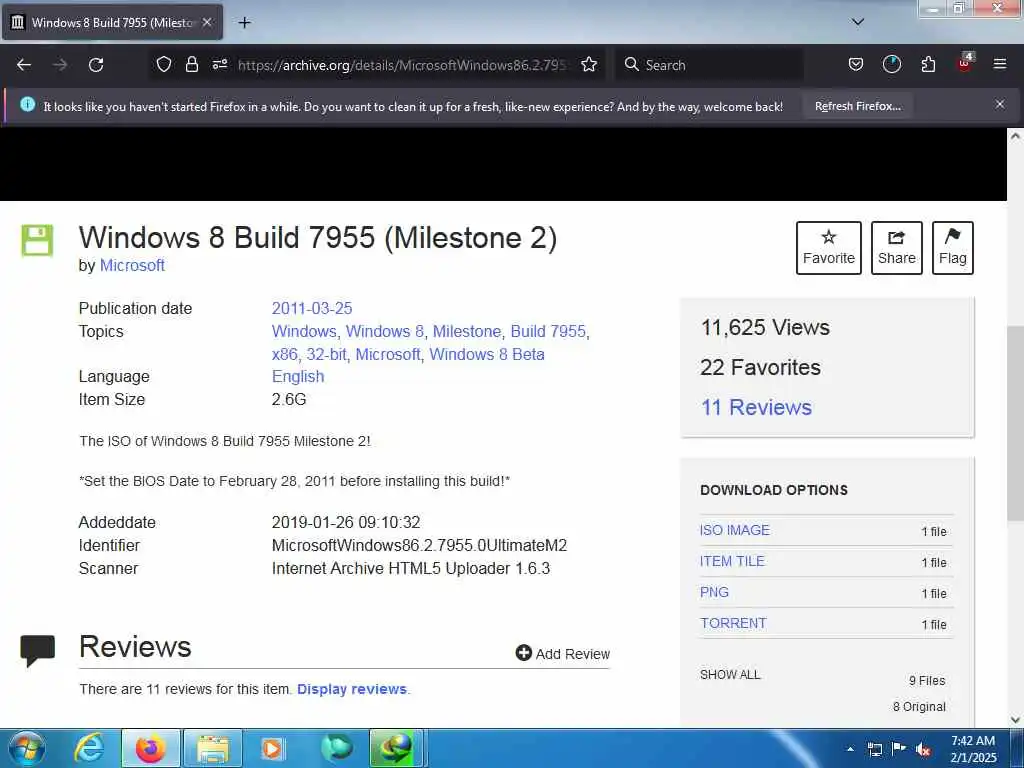Download the TORRENT option
Image resolution: width=1024 pixels, height=768 pixels.
pyautogui.click(x=733, y=623)
